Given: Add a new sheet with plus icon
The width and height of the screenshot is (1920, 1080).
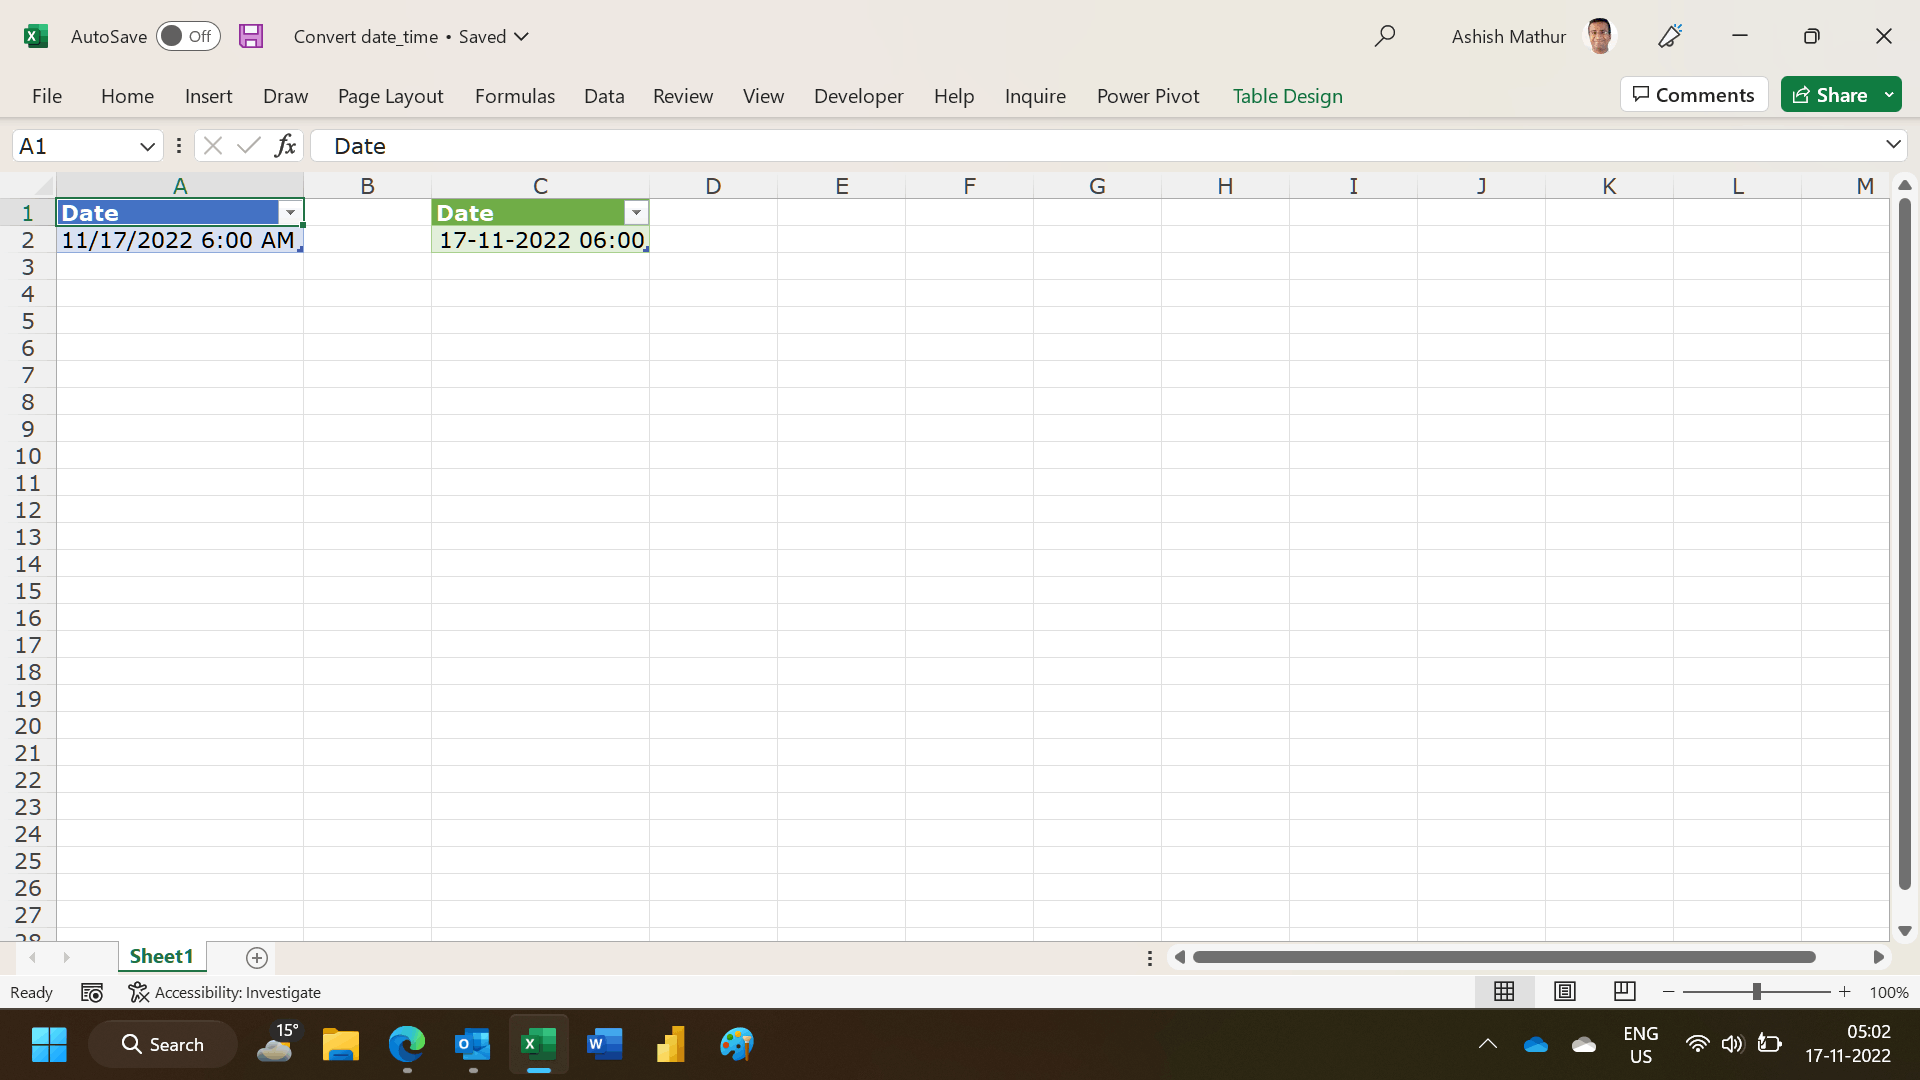Looking at the screenshot, I should (x=257, y=958).
